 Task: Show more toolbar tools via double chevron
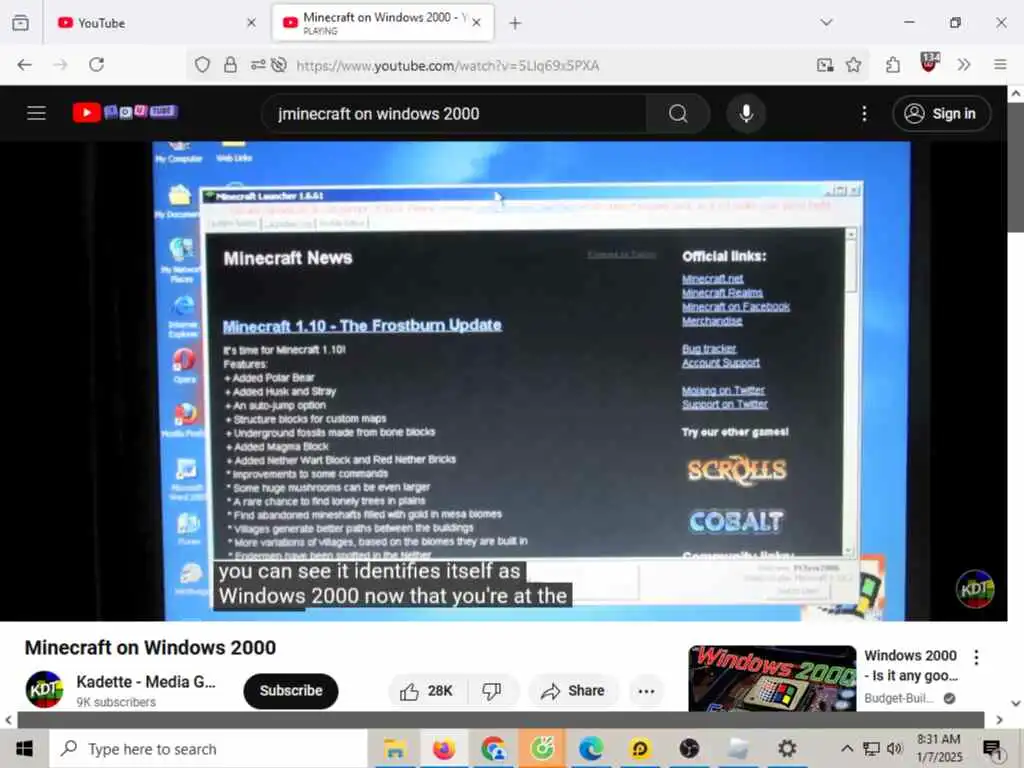click(x=964, y=65)
